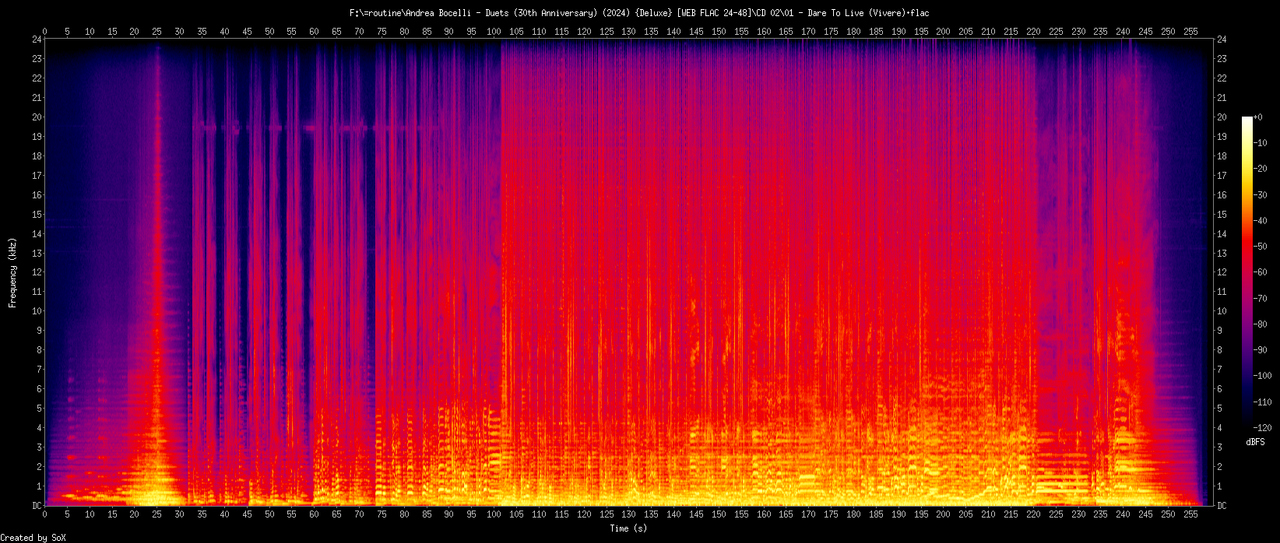Viewport: 1280px width, 543px height.
Task: Click the "Time (s)" axis label
Action: coord(631,528)
